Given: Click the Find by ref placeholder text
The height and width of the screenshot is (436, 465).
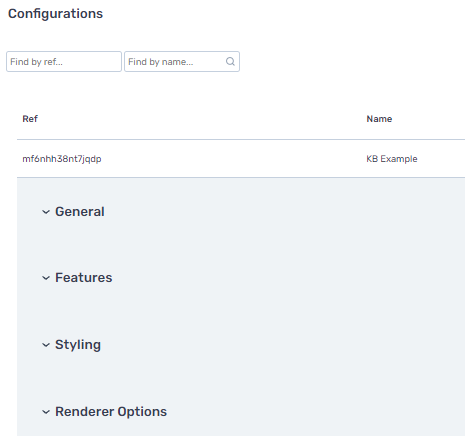Looking at the screenshot, I should [36, 62].
